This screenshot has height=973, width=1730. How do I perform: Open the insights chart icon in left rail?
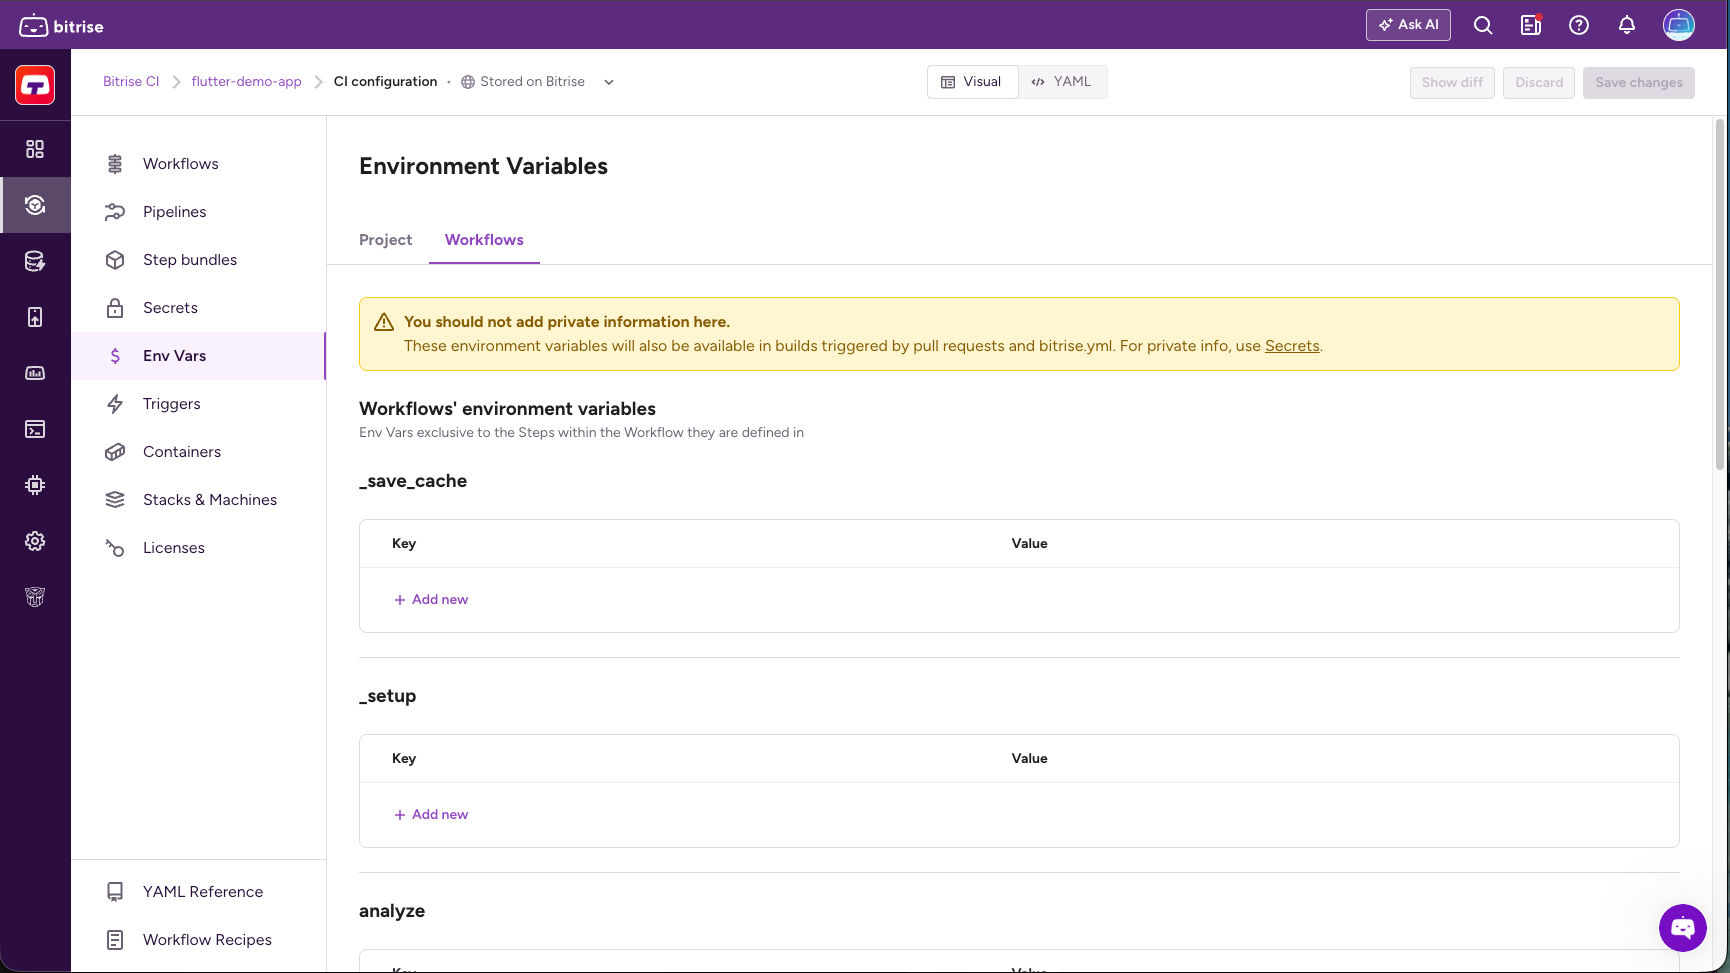click(x=35, y=373)
